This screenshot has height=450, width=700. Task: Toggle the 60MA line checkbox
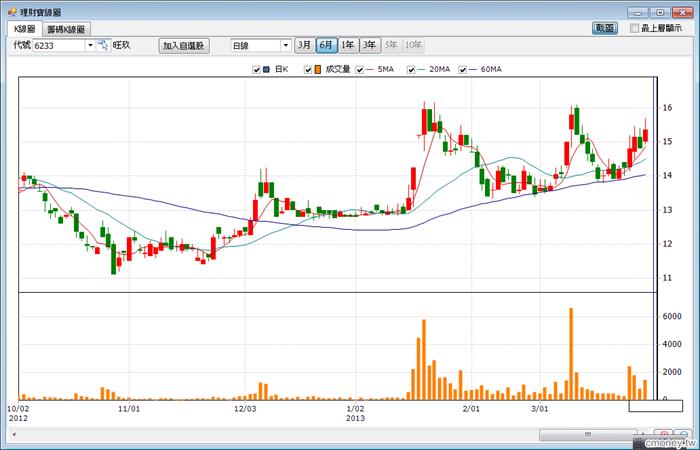click(x=462, y=69)
